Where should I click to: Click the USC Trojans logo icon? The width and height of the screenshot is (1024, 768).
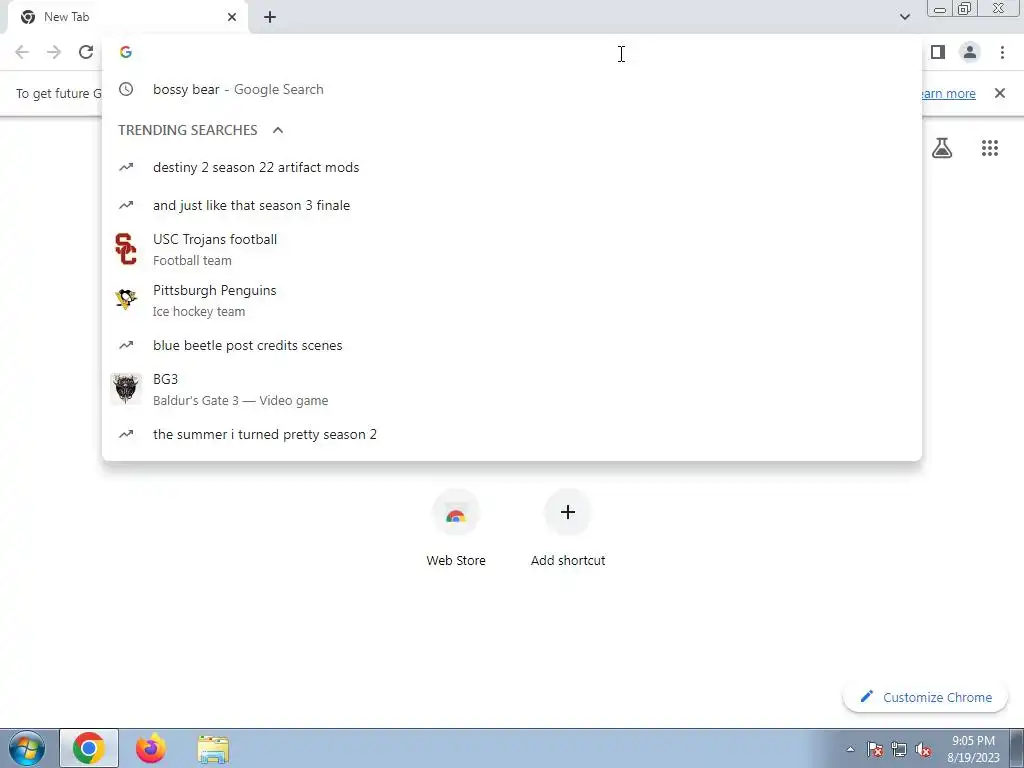click(126, 249)
